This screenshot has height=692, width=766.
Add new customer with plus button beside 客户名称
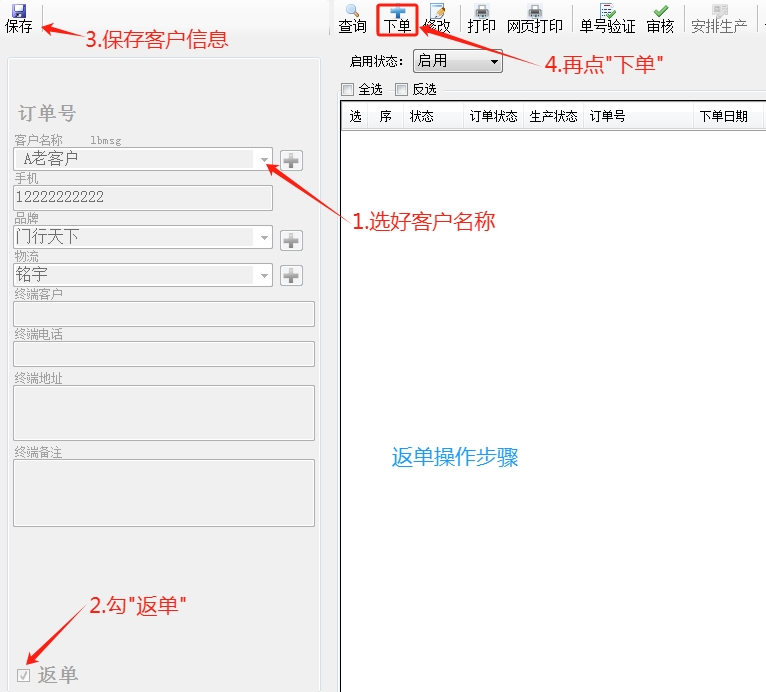[x=291, y=159]
